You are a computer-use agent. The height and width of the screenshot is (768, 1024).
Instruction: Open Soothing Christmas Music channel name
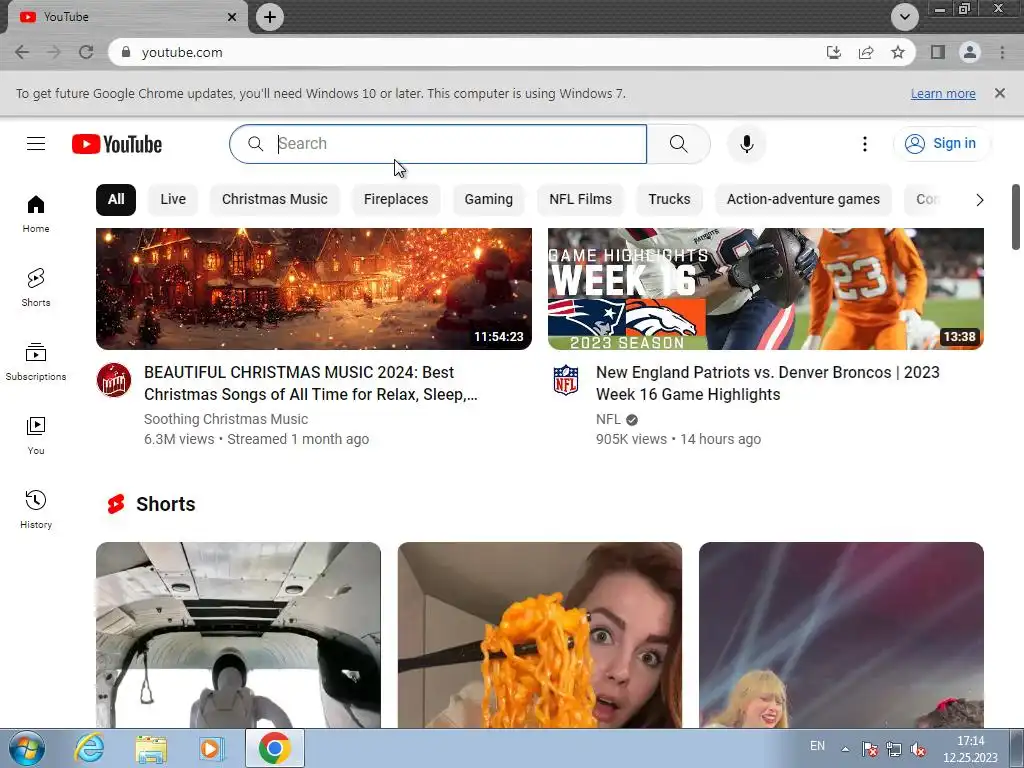pyautogui.click(x=226, y=419)
